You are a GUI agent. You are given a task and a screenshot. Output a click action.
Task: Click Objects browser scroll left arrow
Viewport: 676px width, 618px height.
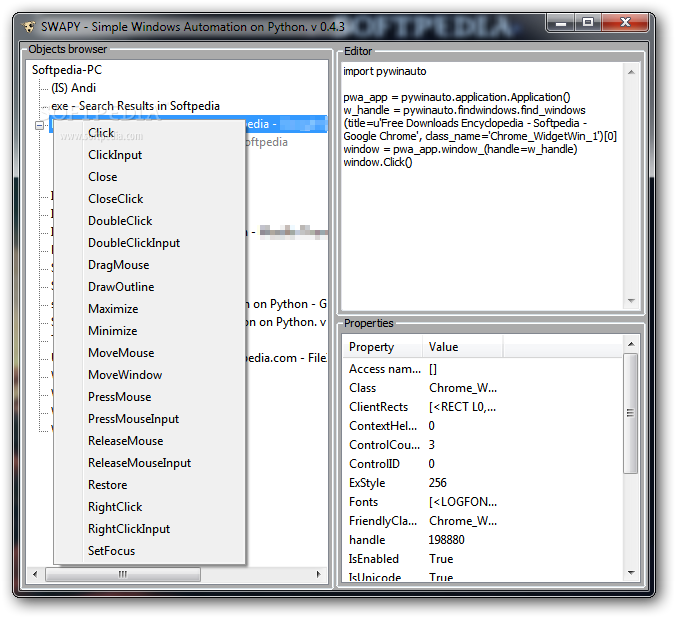(35, 574)
